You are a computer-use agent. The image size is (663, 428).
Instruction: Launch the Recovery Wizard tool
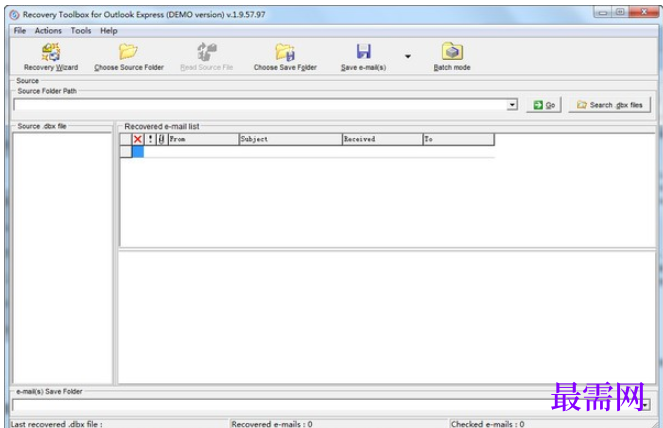click(51, 57)
